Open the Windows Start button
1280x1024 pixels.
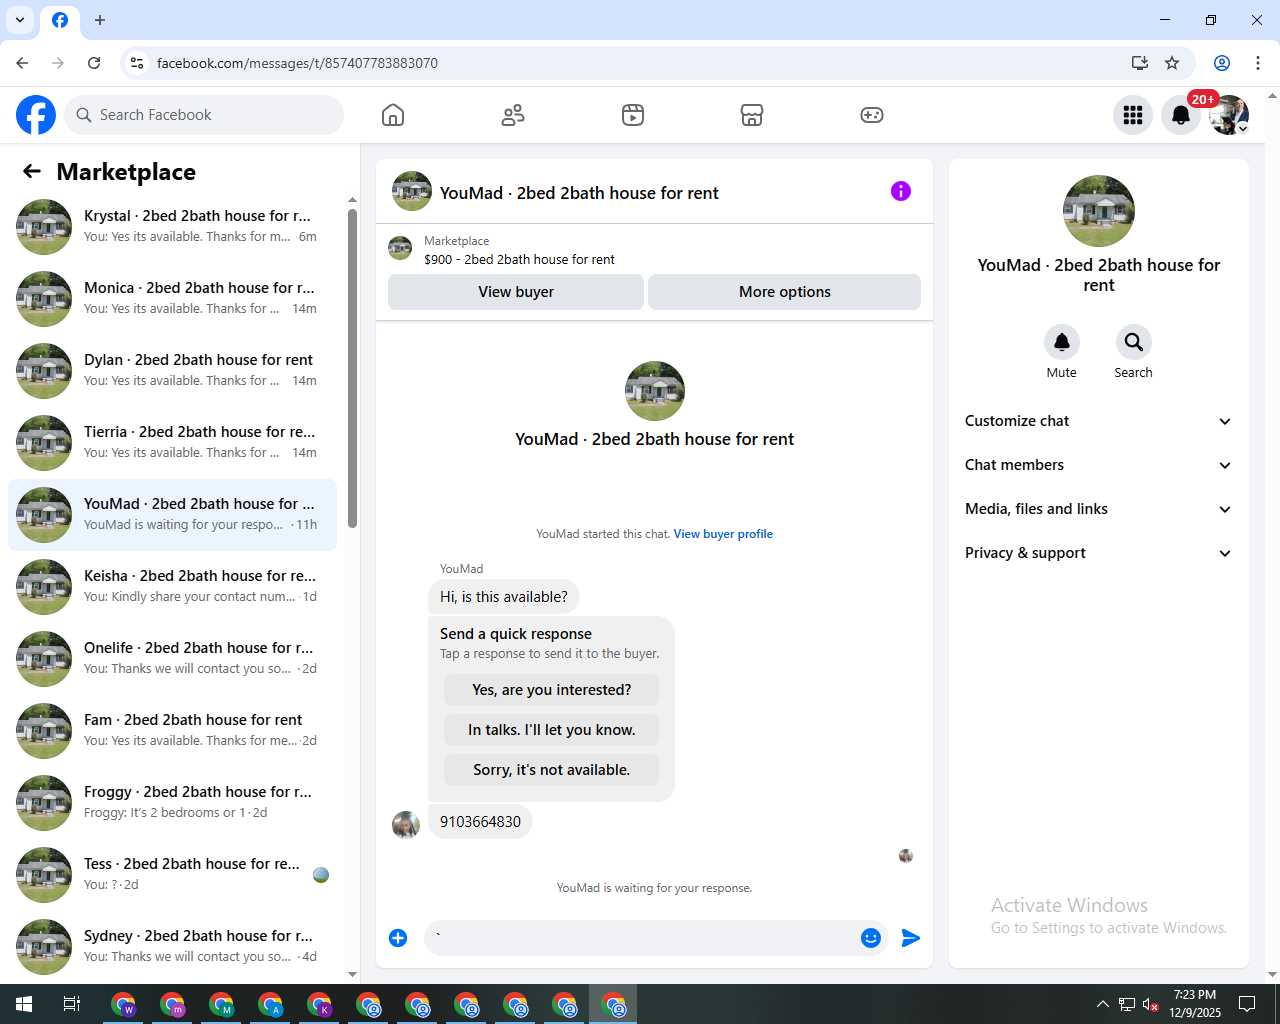point(24,1004)
